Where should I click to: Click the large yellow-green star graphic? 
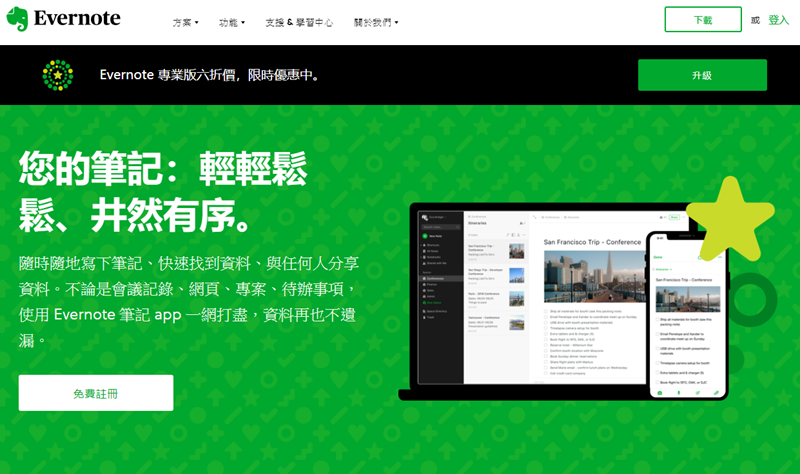click(x=729, y=220)
